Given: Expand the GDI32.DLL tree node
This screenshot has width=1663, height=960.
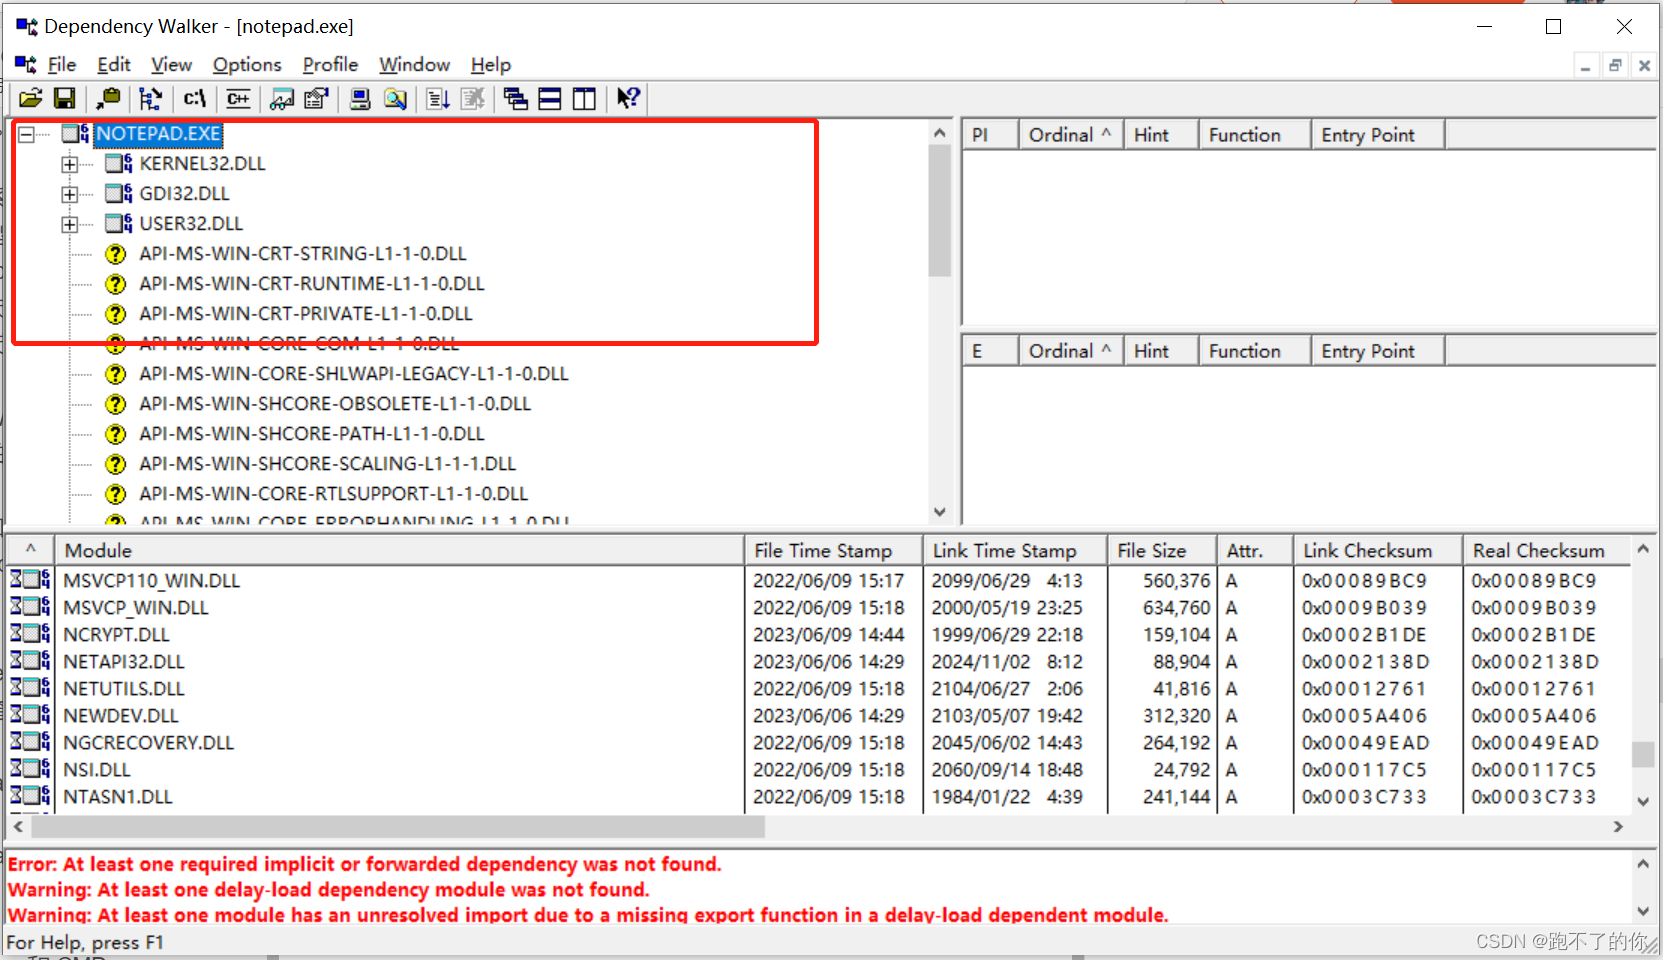Looking at the screenshot, I should 70,194.
